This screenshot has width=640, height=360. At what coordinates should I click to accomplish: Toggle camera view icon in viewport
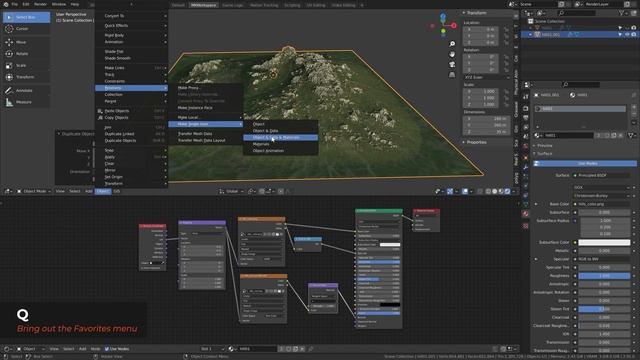pyautogui.click(x=452, y=64)
